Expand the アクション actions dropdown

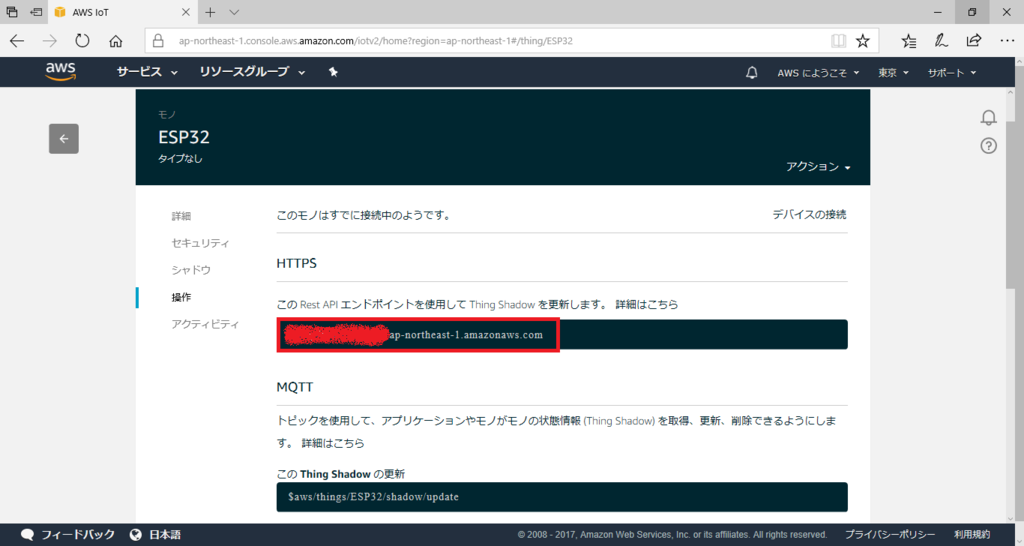coord(818,167)
